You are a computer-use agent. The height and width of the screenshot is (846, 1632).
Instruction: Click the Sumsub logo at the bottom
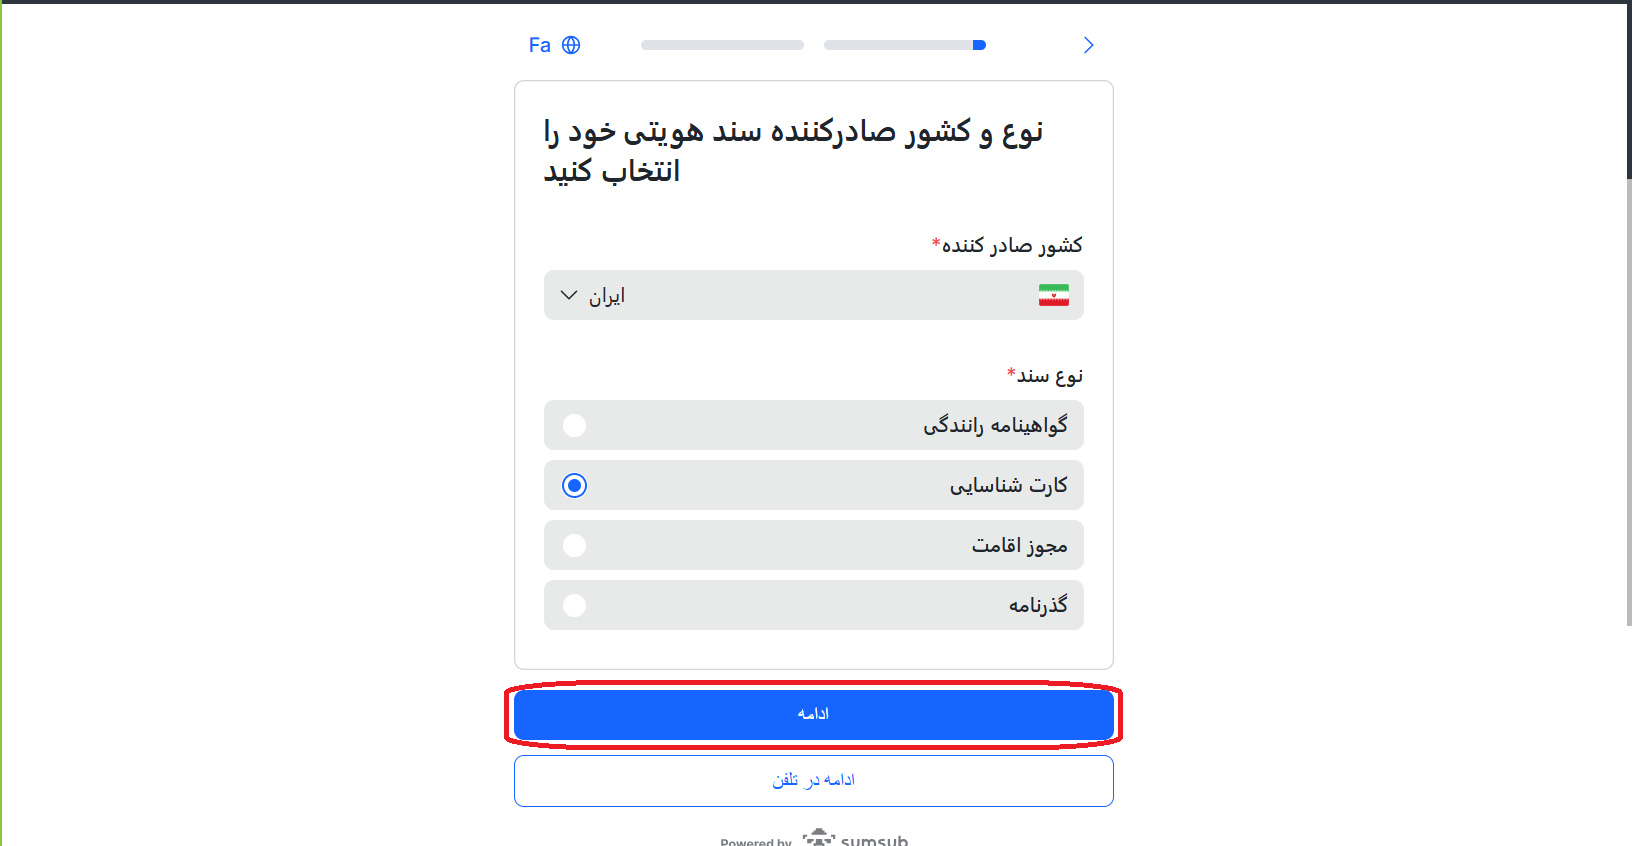pyautogui.click(x=857, y=839)
